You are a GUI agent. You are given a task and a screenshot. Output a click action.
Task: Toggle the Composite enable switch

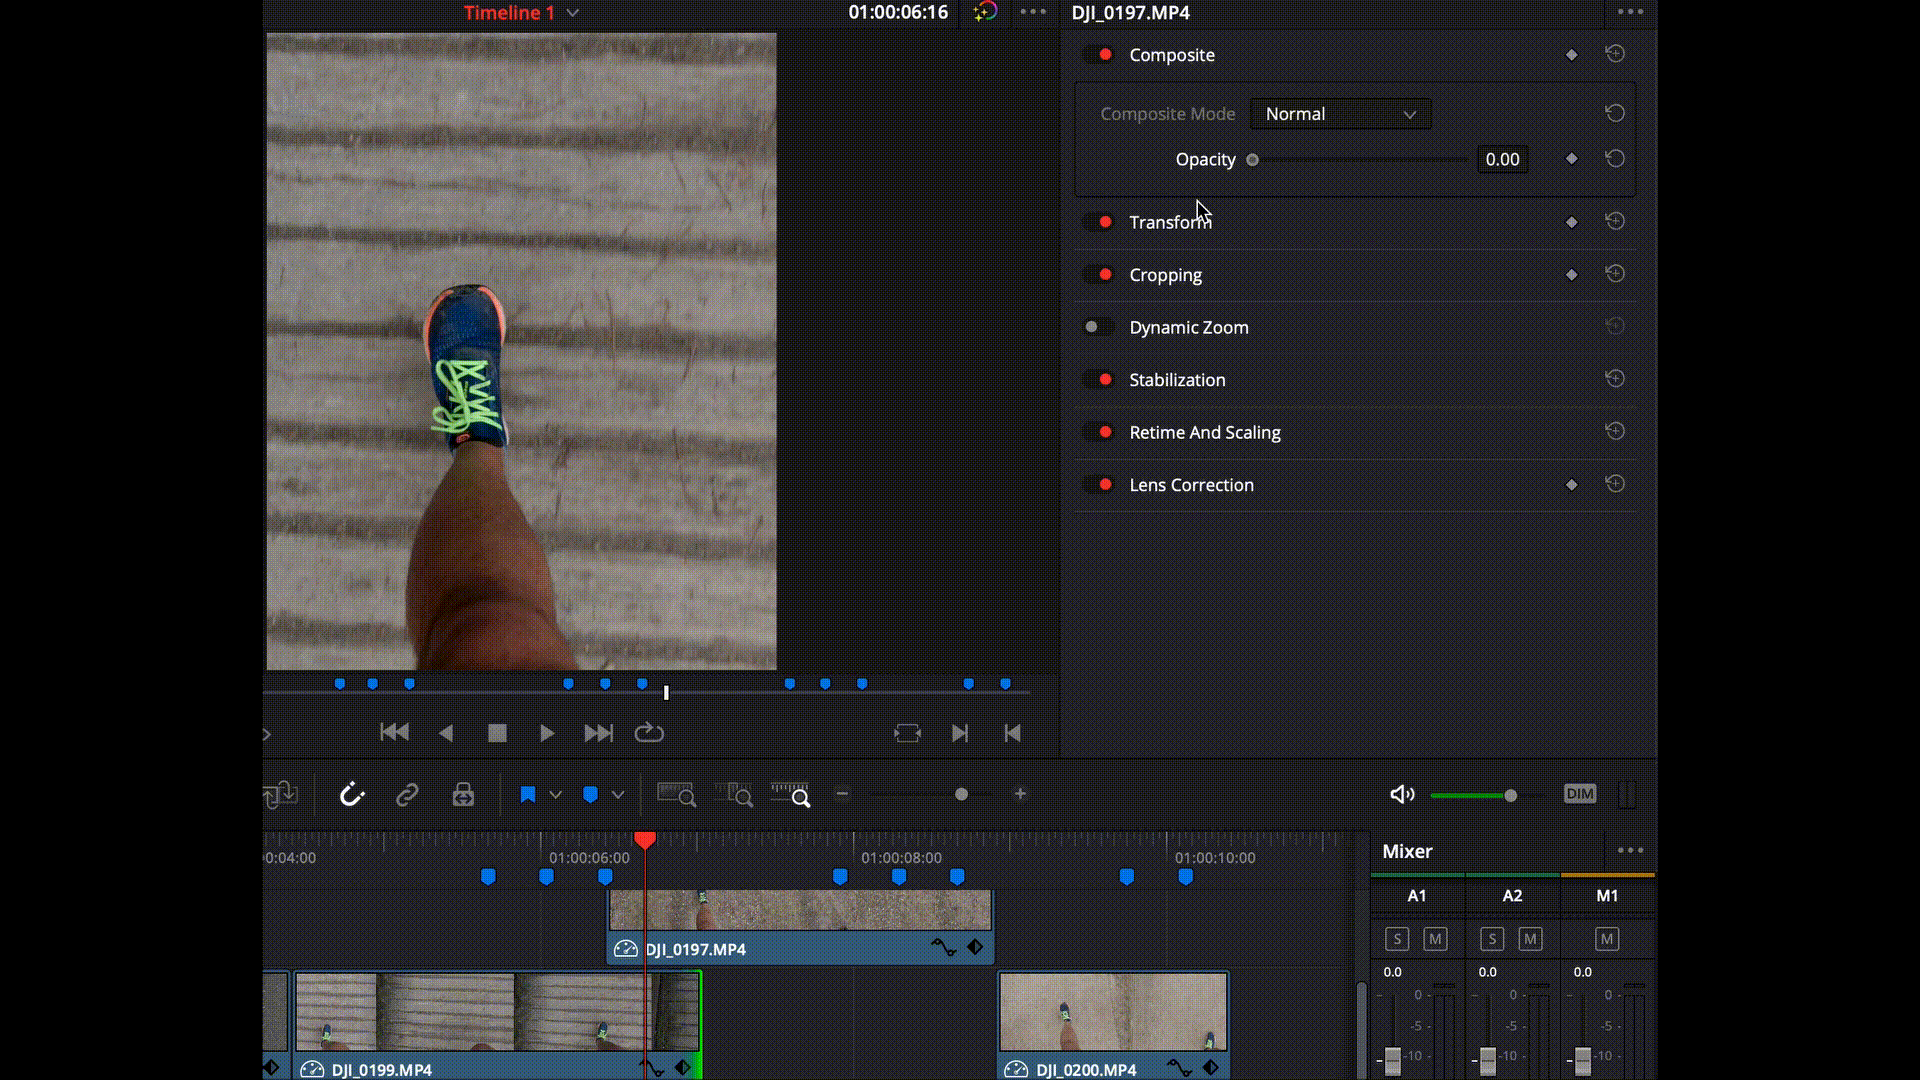1099,54
